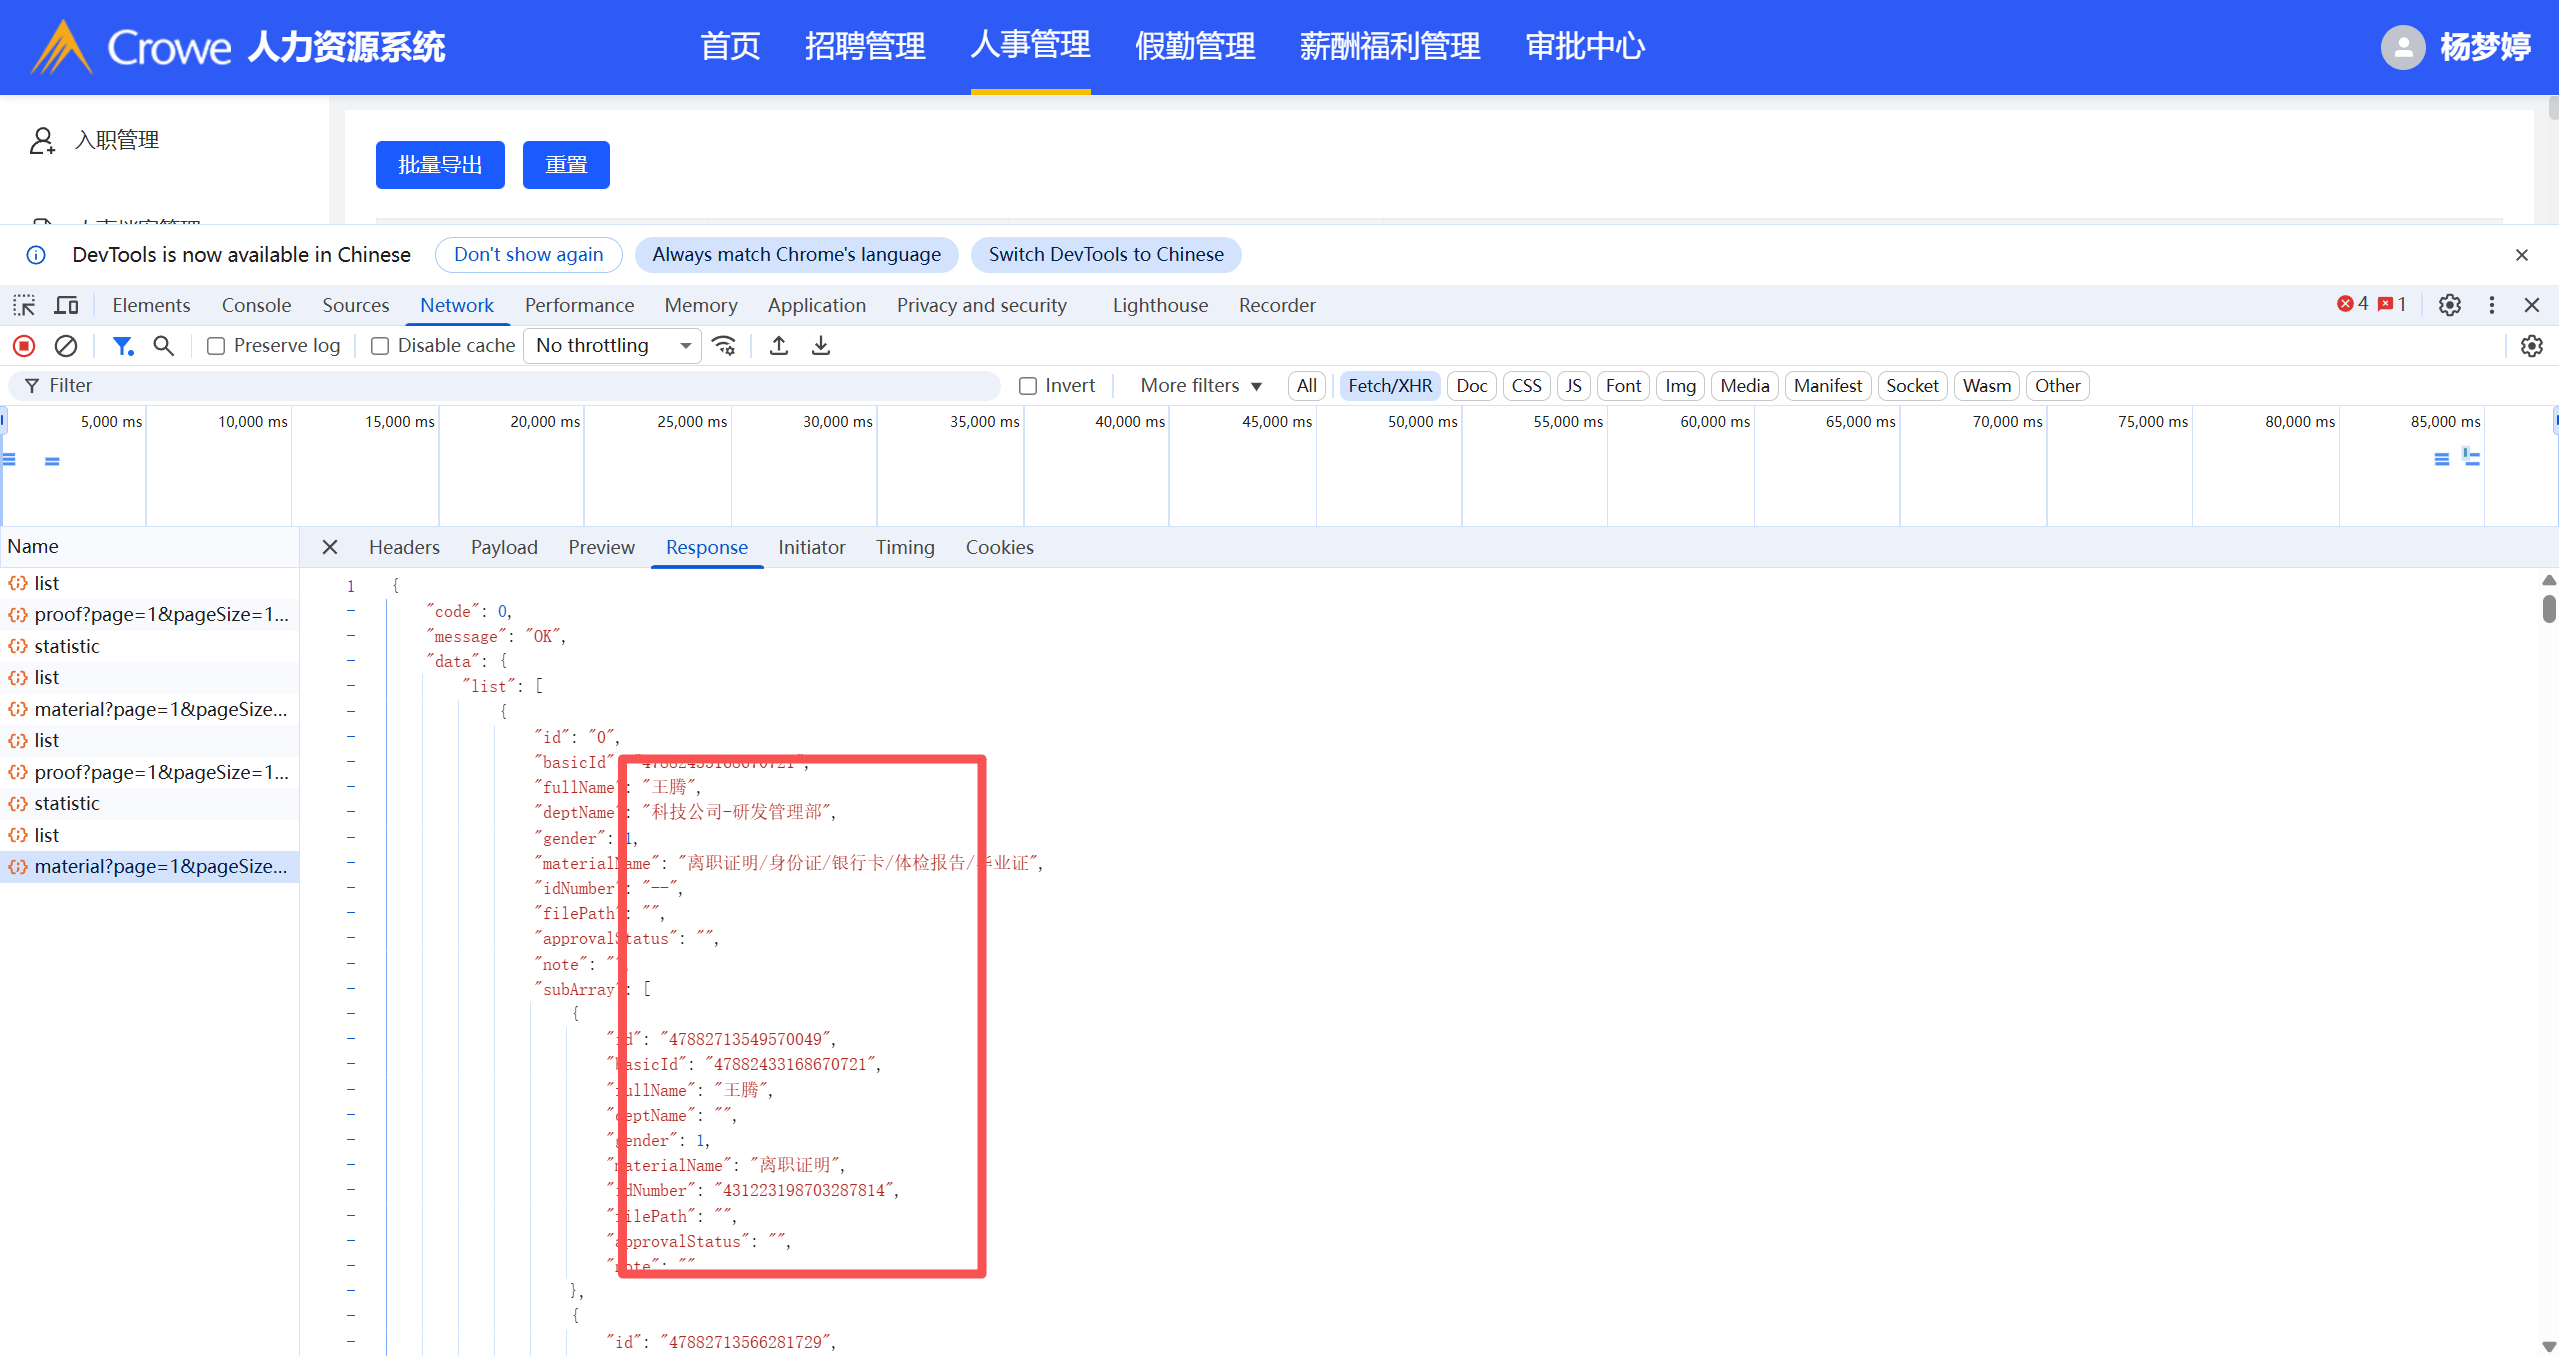Screen dimensions: 2559x1356
Task: Check the Disable cache option
Action: [x=380, y=346]
